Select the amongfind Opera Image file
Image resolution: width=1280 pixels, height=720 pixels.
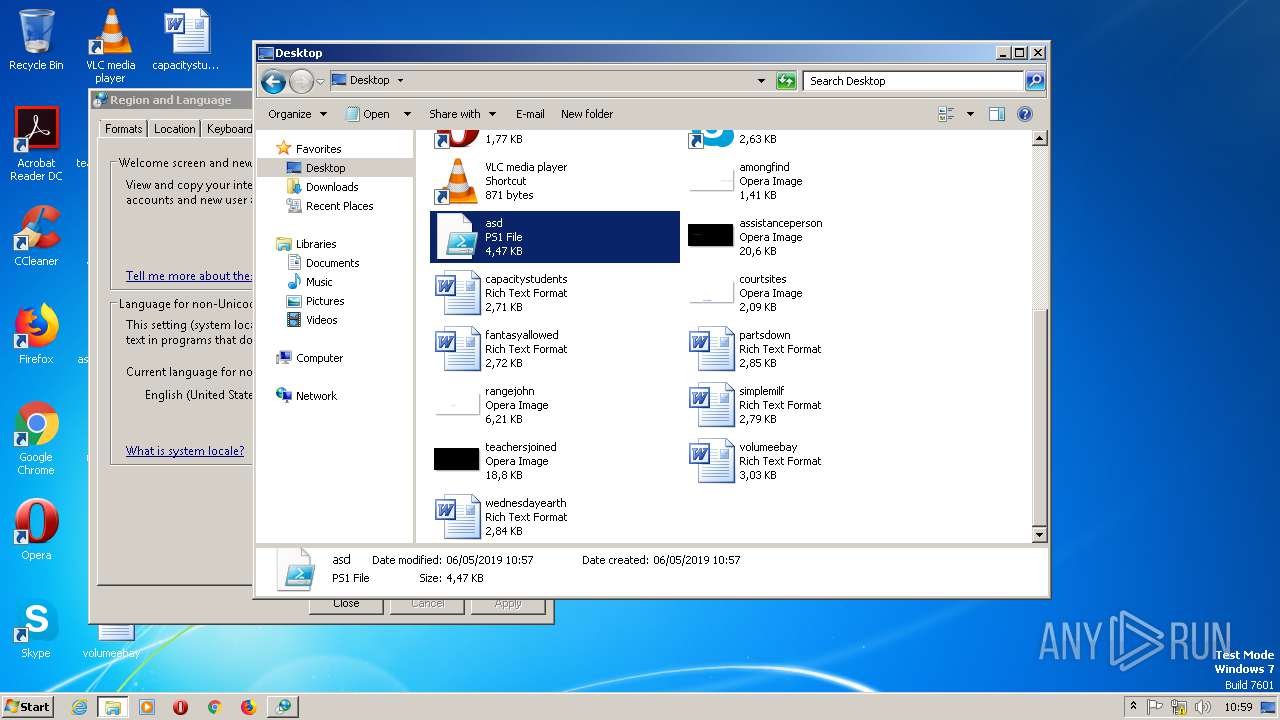(x=808, y=181)
